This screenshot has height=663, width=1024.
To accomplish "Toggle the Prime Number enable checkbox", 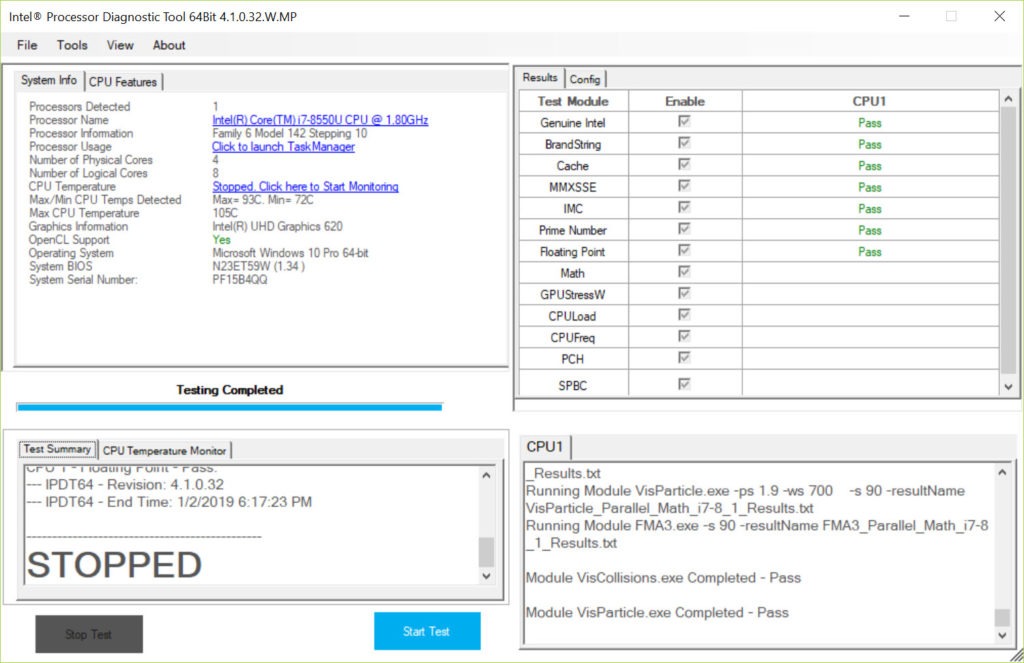I will 684,229.
